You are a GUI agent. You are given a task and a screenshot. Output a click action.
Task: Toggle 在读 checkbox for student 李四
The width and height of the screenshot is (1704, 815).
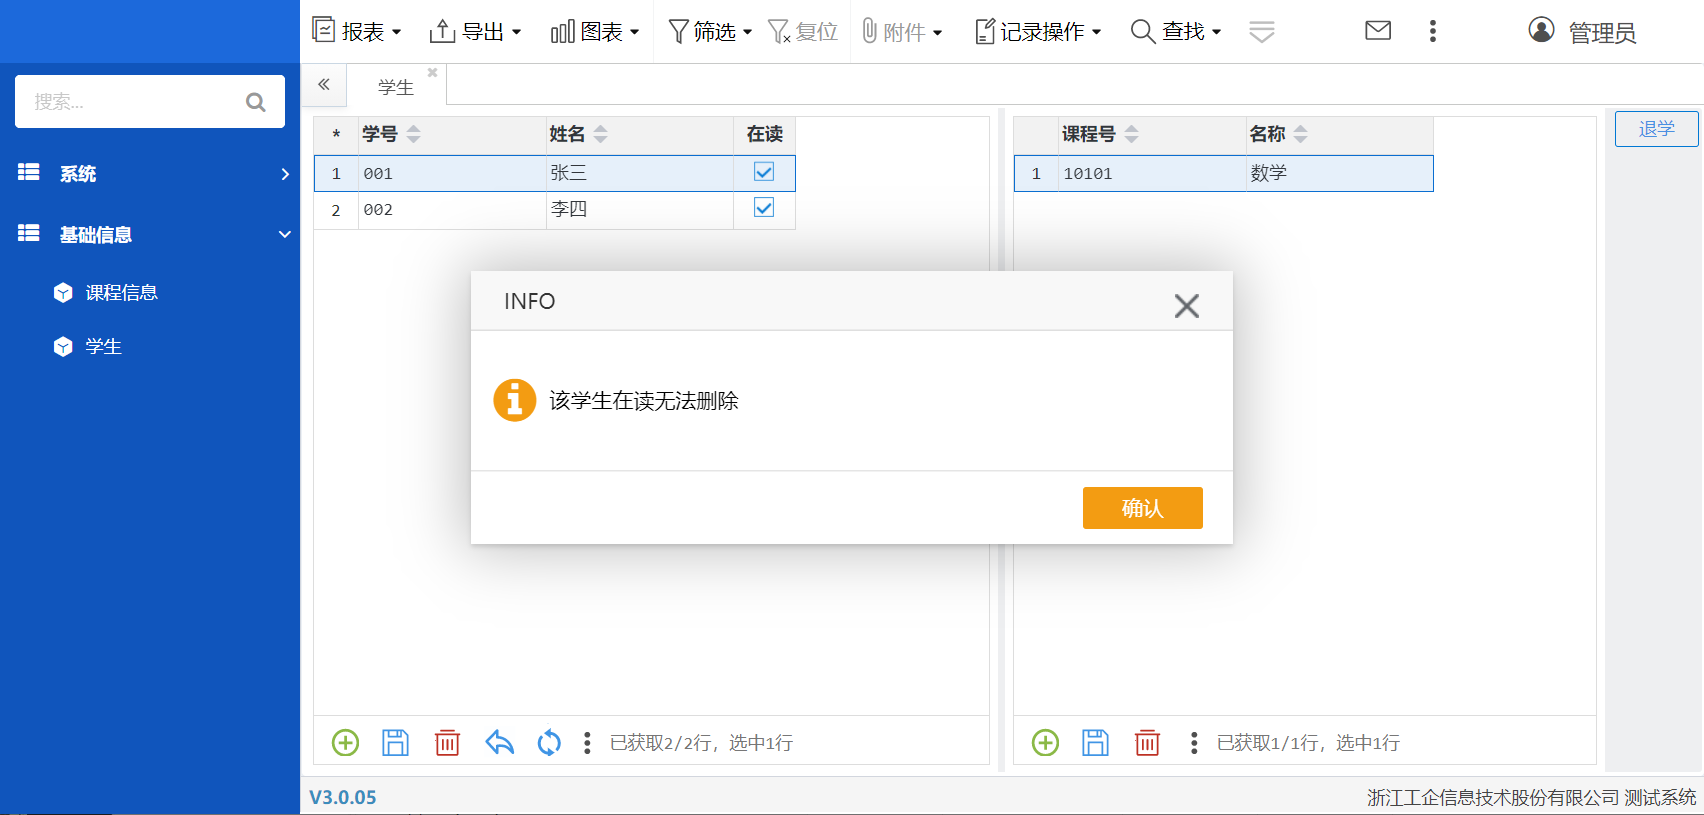click(764, 208)
